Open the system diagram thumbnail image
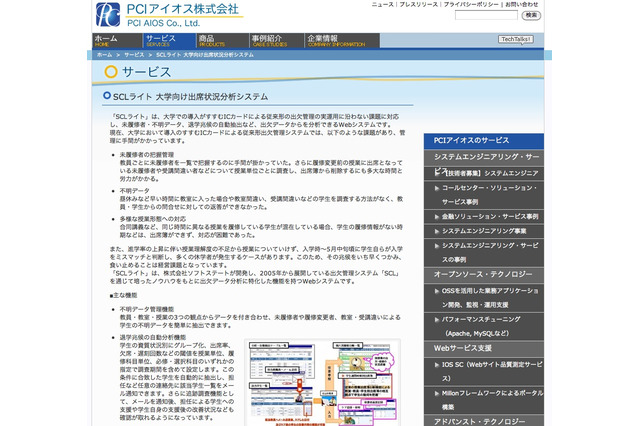 (322, 382)
